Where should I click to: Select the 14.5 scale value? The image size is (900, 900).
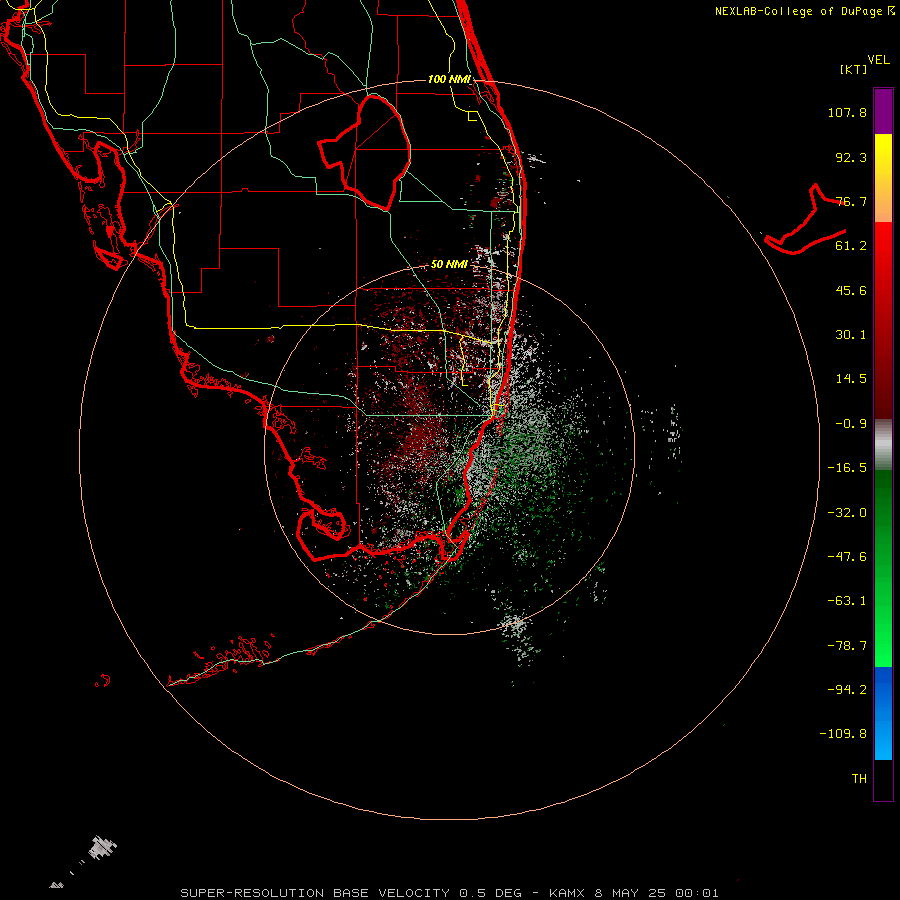851,379
